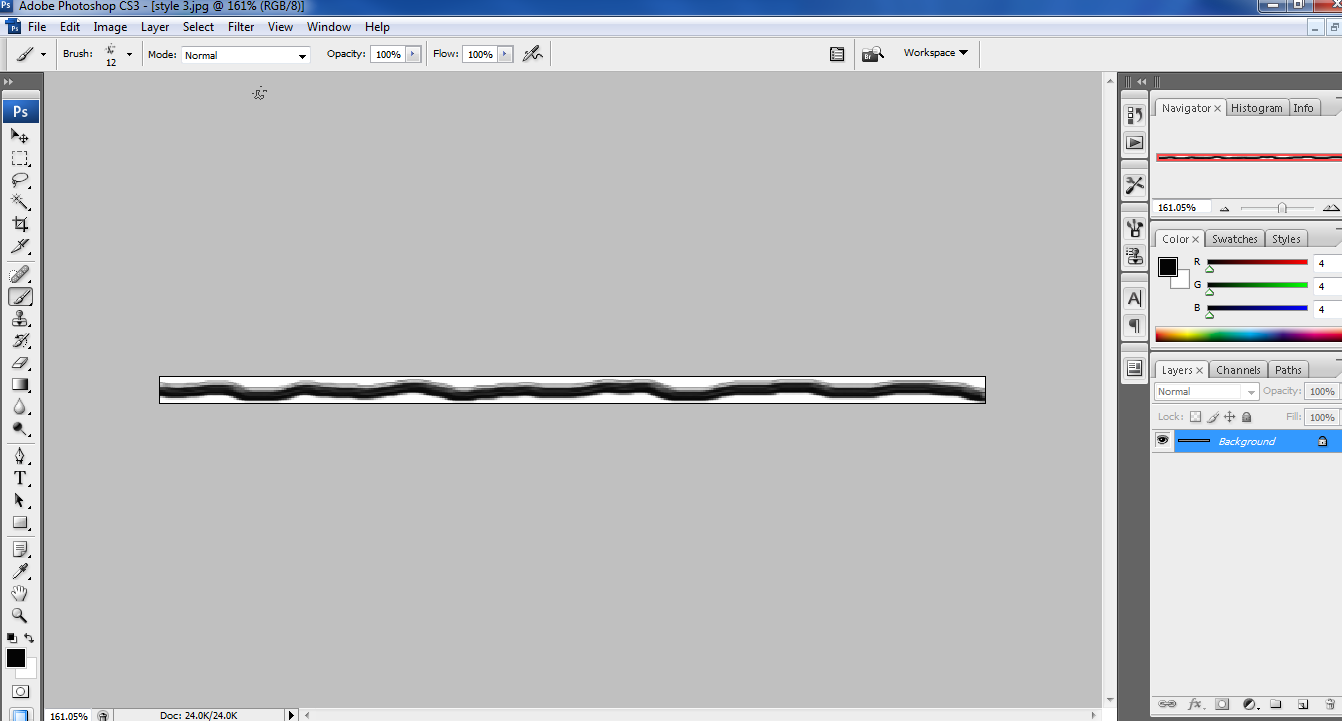Image resolution: width=1342 pixels, height=721 pixels.
Task: Toggle the airbrush option in options bar
Action: tap(532, 53)
